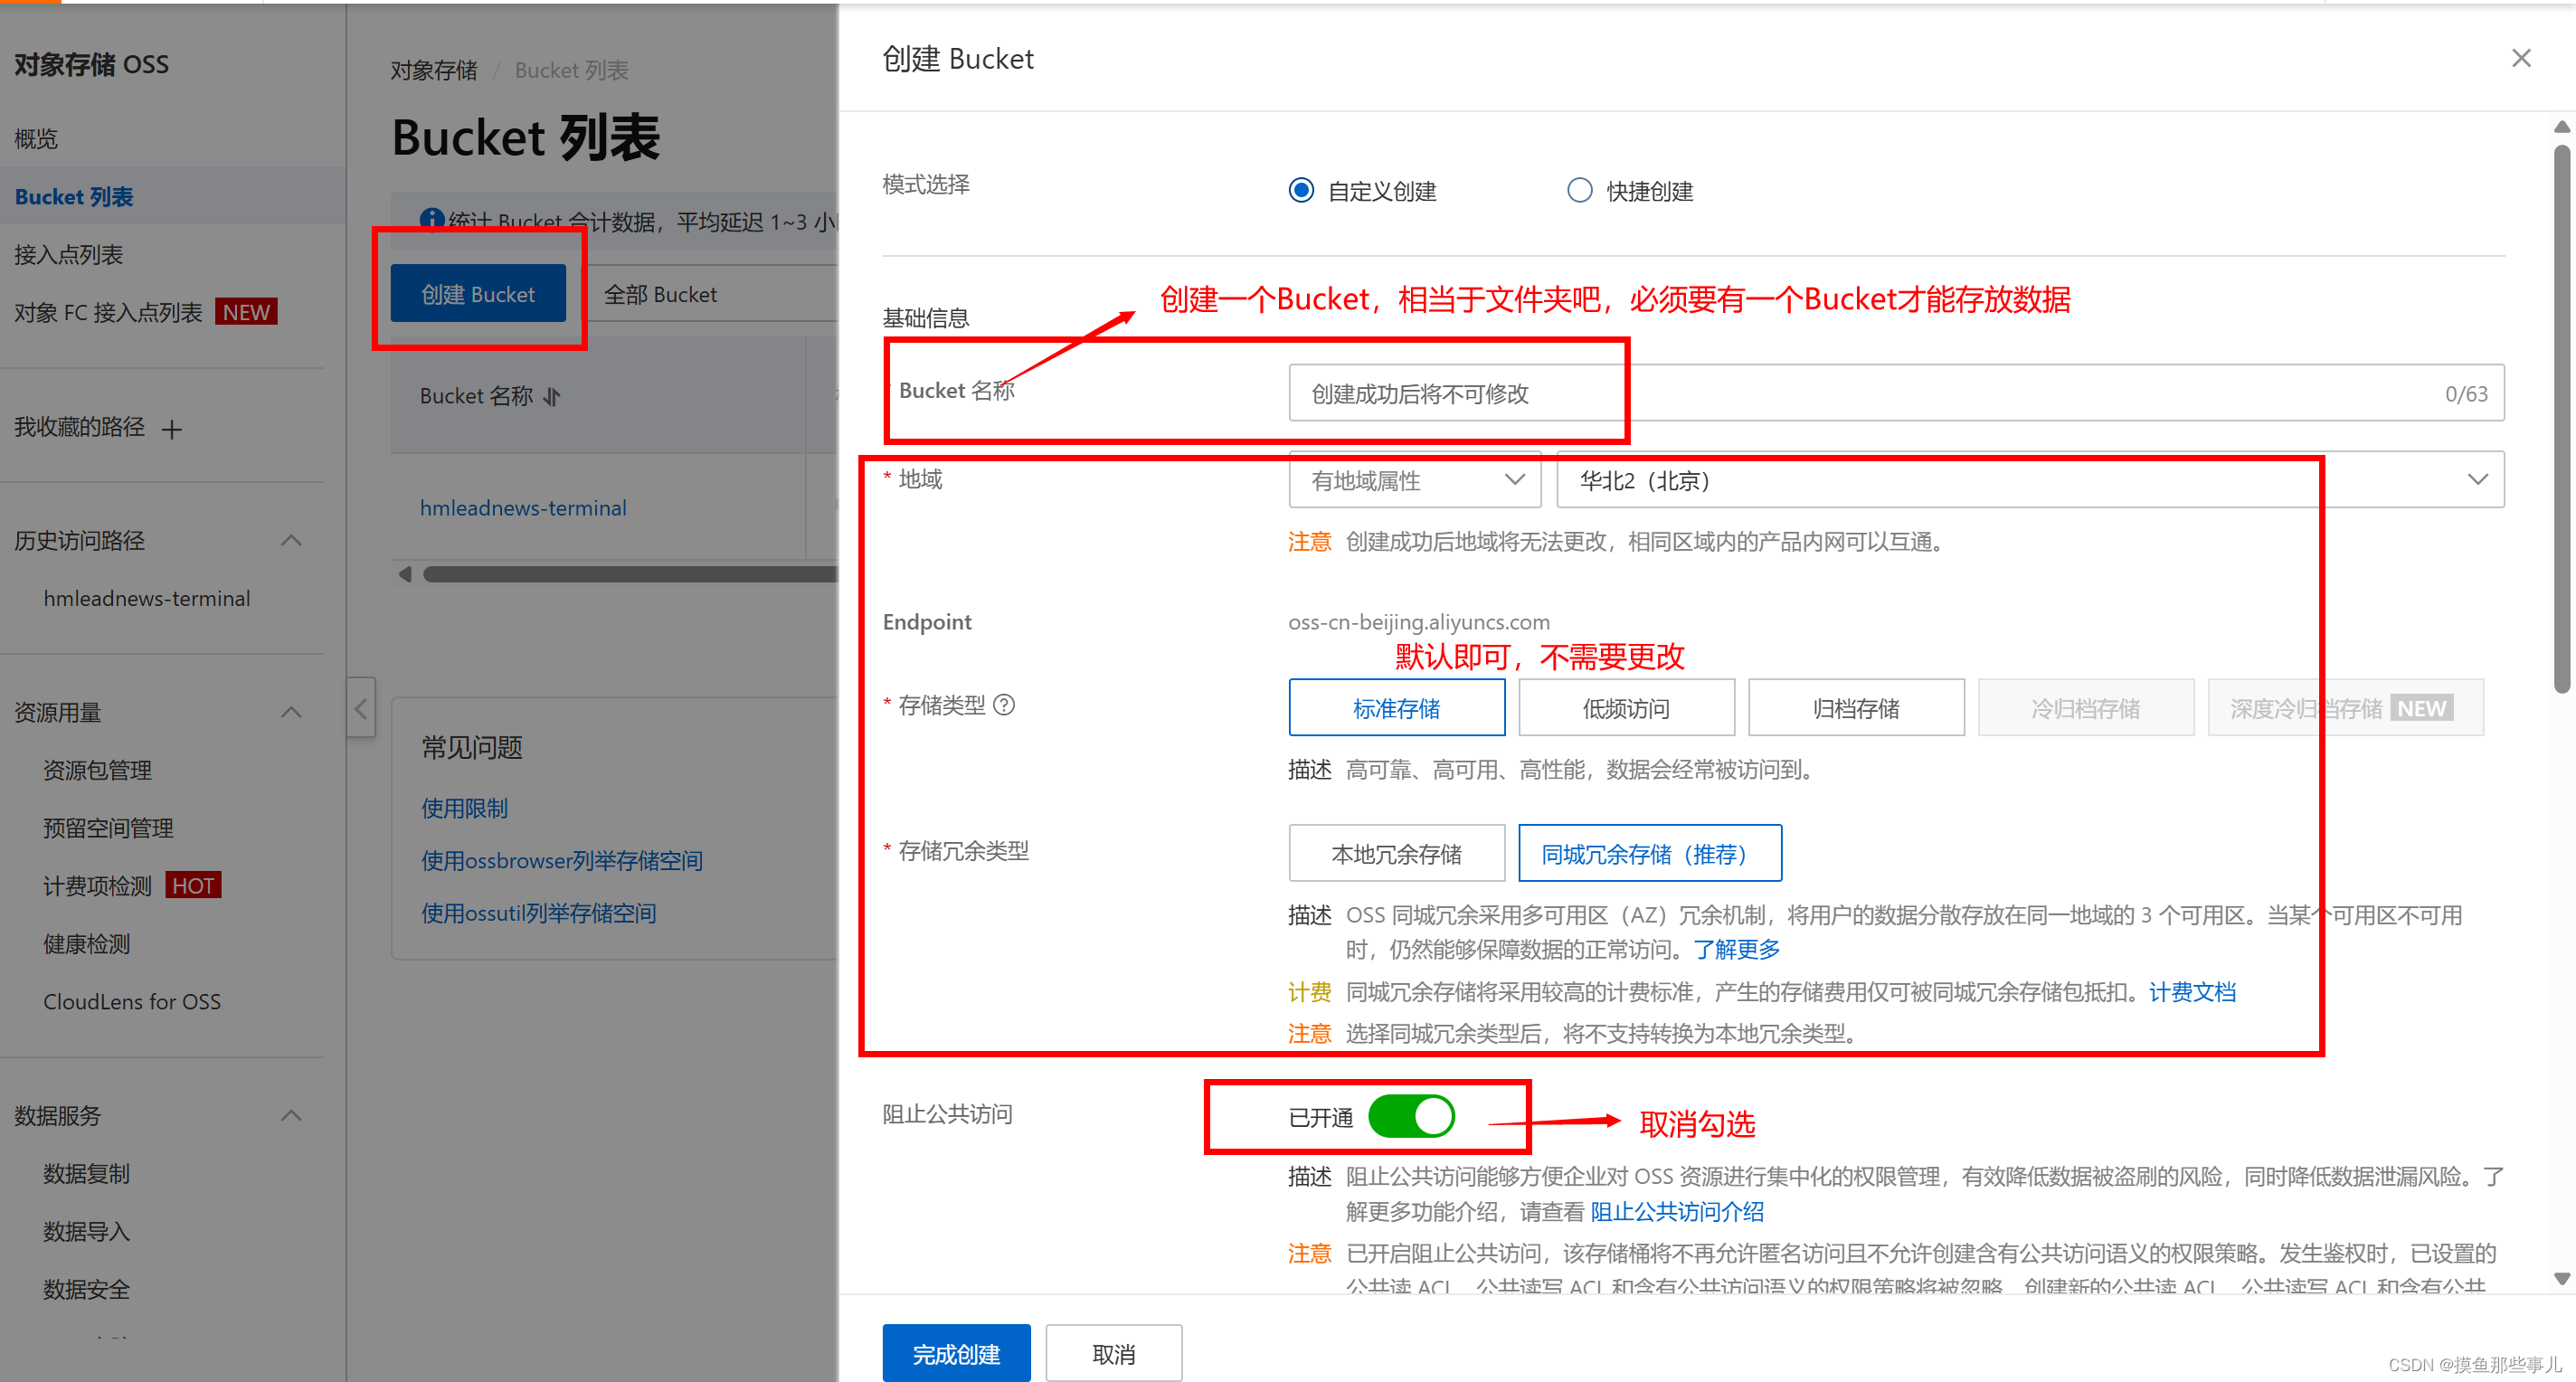Open 资源包管理 in the sidebar
Screen dimensions: 2576x1382
97,770
